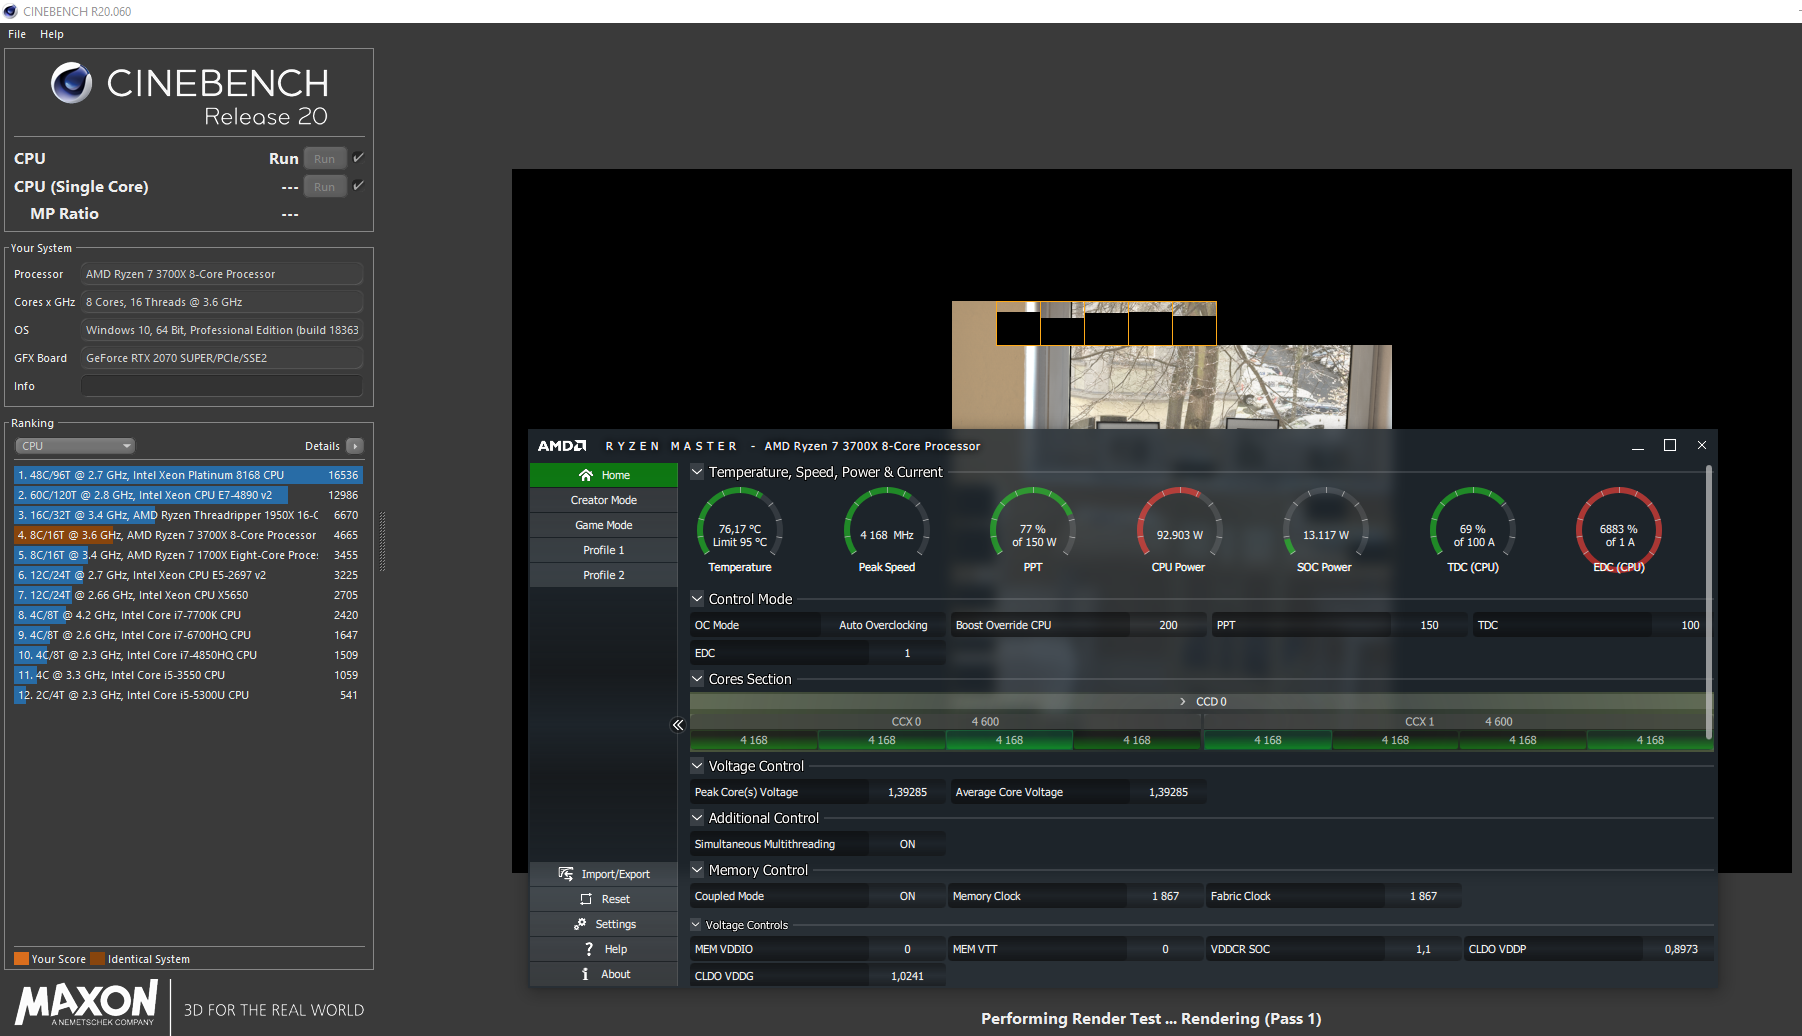Toggle the CPU test checkbox
The image size is (1802, 1036).
[x=359, y=158]
